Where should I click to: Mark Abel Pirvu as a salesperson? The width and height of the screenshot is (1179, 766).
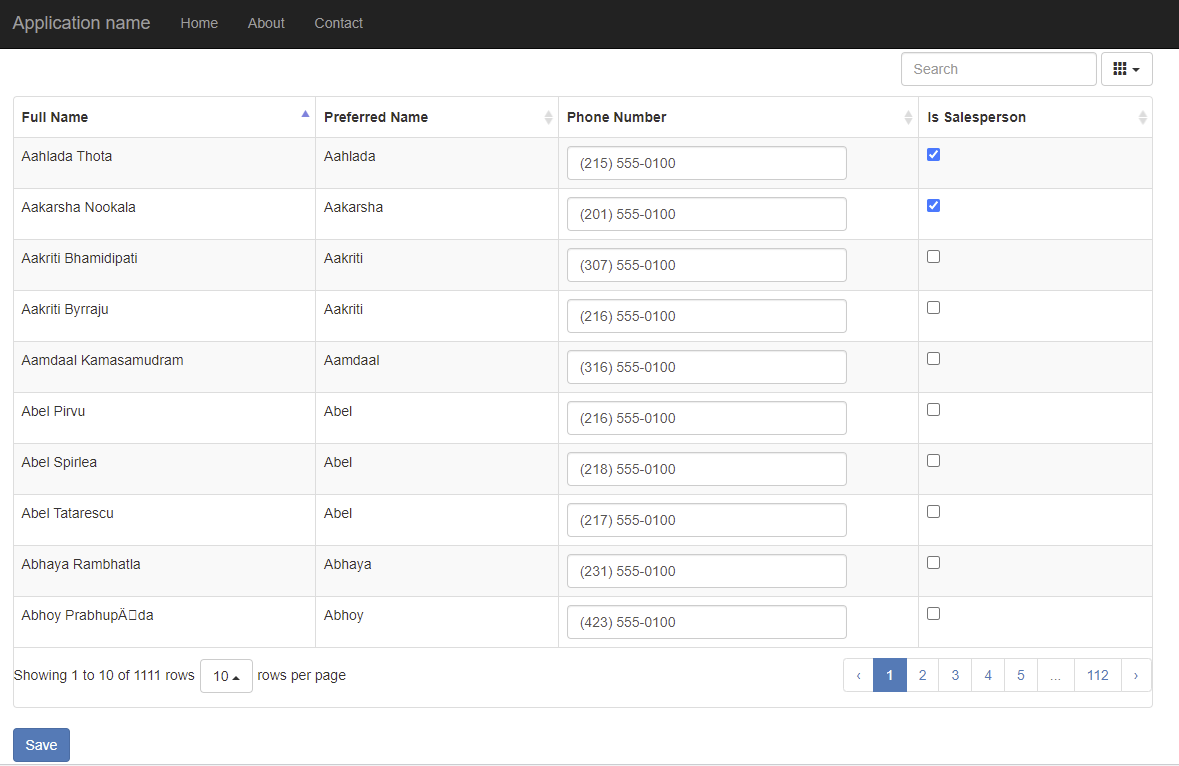[933, 409]
